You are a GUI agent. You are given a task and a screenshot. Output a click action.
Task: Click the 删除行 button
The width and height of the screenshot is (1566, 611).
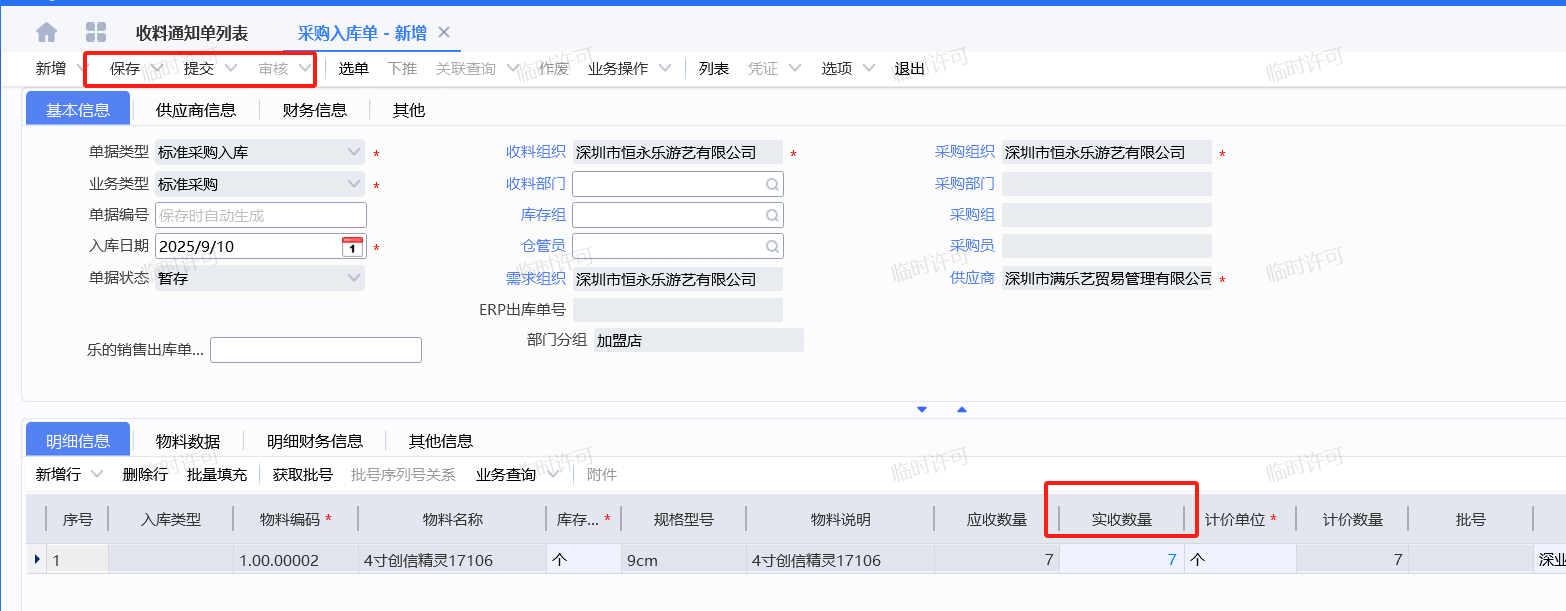click(x=145, y=474)
